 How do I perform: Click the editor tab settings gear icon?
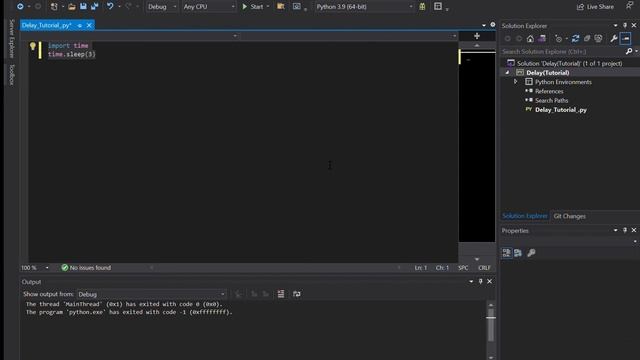[x=493, y=25]
